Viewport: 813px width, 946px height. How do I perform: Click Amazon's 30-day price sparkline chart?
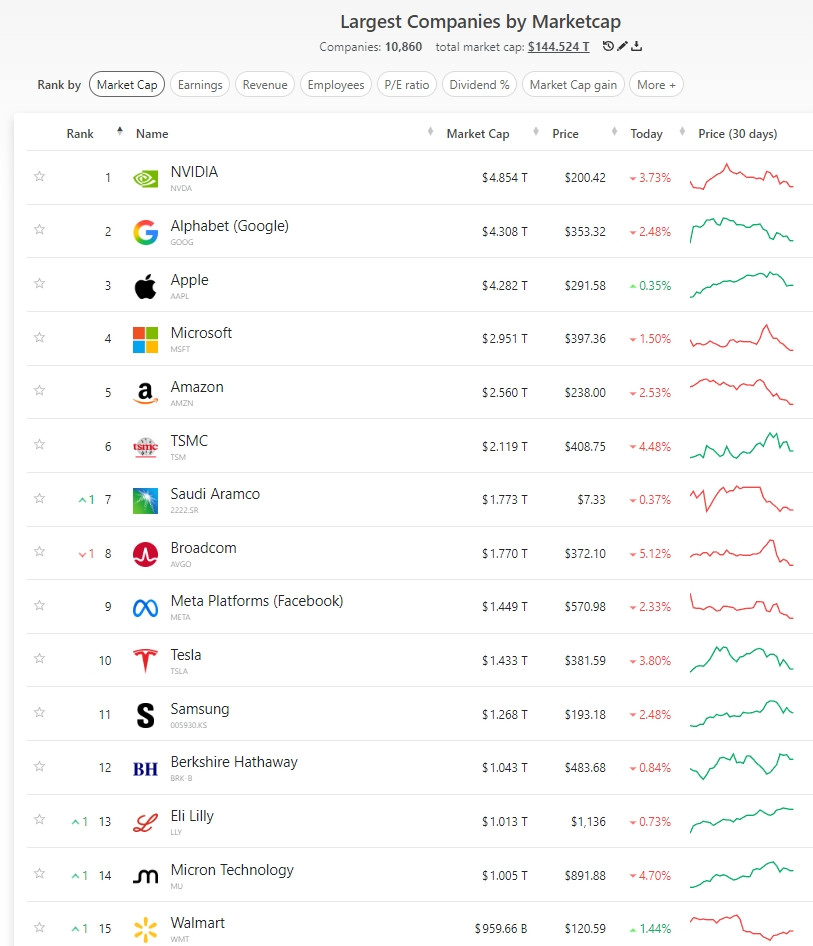pos(741,392)
